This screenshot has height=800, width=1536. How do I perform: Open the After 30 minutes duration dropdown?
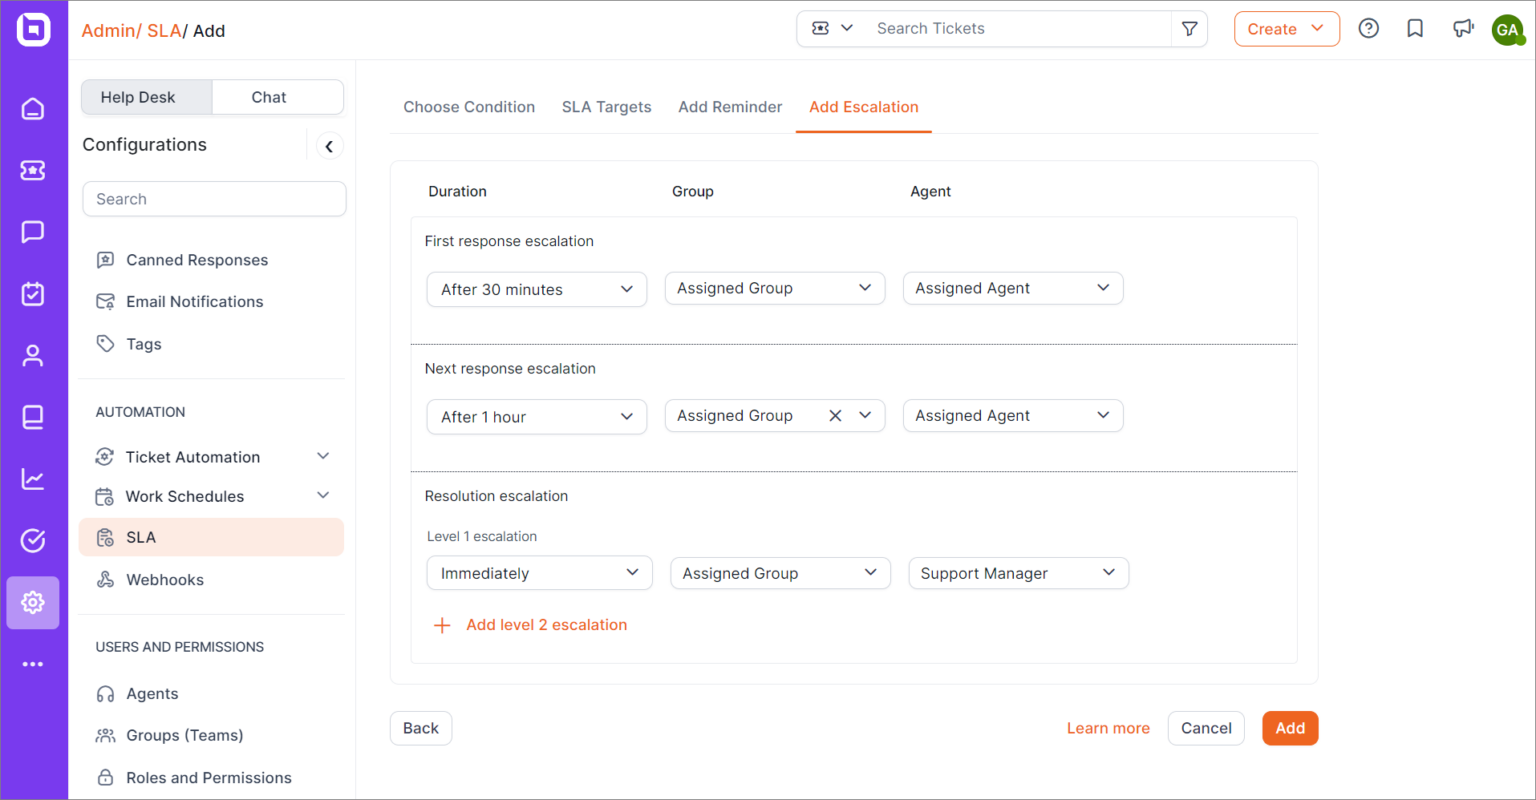click(x=536, y=288)
